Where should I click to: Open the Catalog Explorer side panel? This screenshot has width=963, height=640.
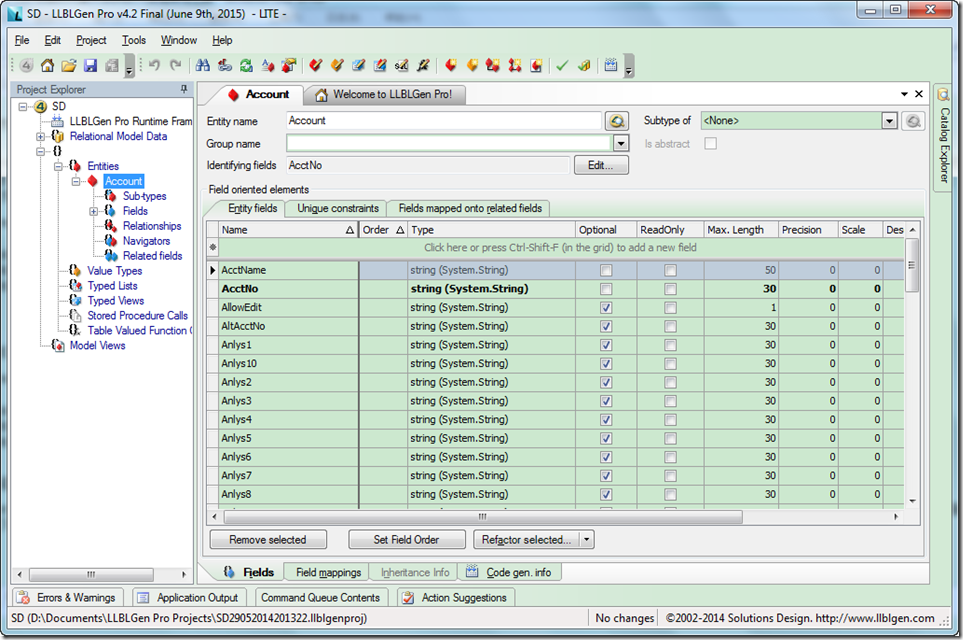pos(943,139)
